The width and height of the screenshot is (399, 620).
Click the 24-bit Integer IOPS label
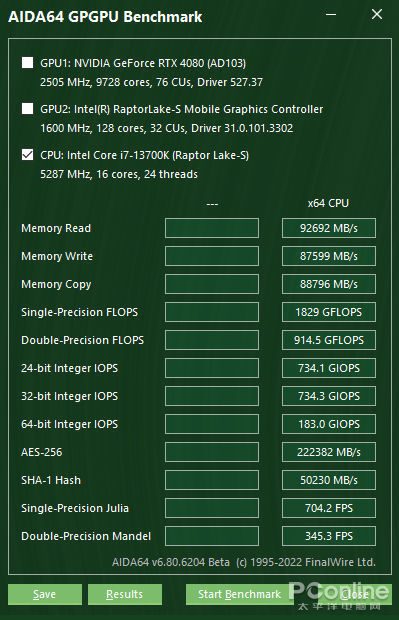[x=70, y=368]
